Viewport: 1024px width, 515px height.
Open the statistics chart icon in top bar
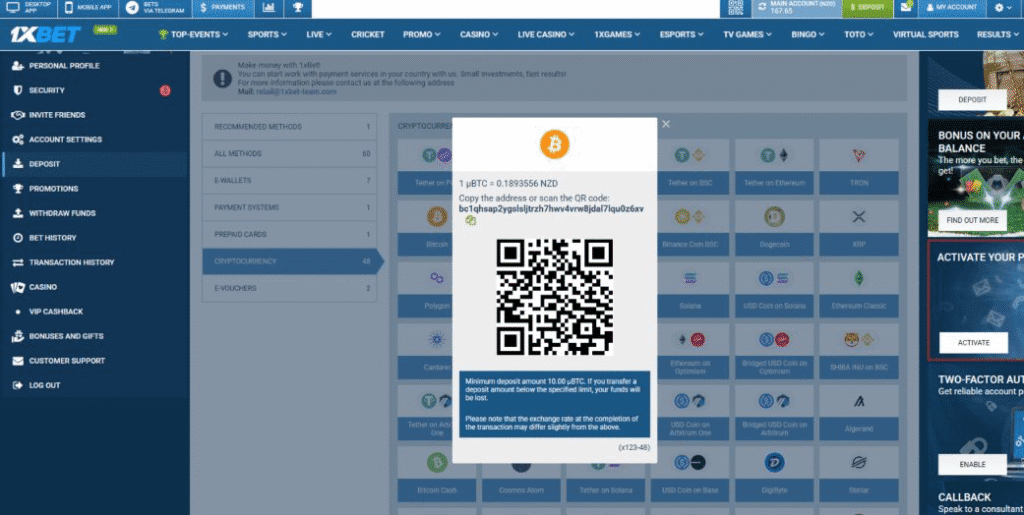point(269,8)
